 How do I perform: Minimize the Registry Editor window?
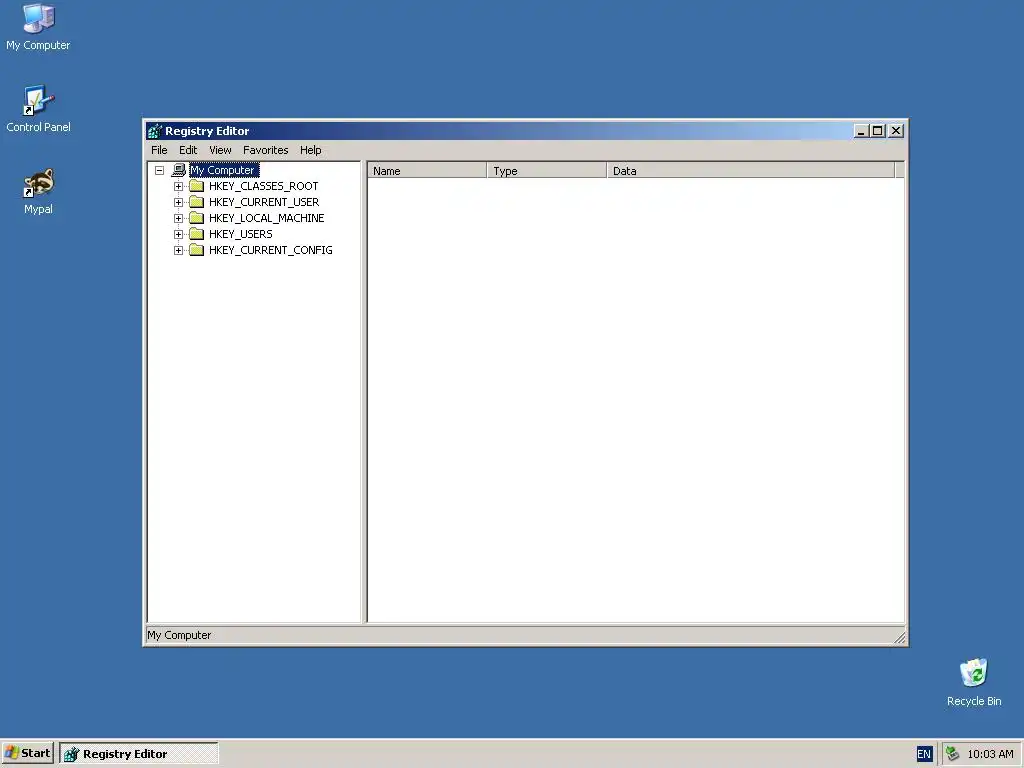tap(861, 131)
